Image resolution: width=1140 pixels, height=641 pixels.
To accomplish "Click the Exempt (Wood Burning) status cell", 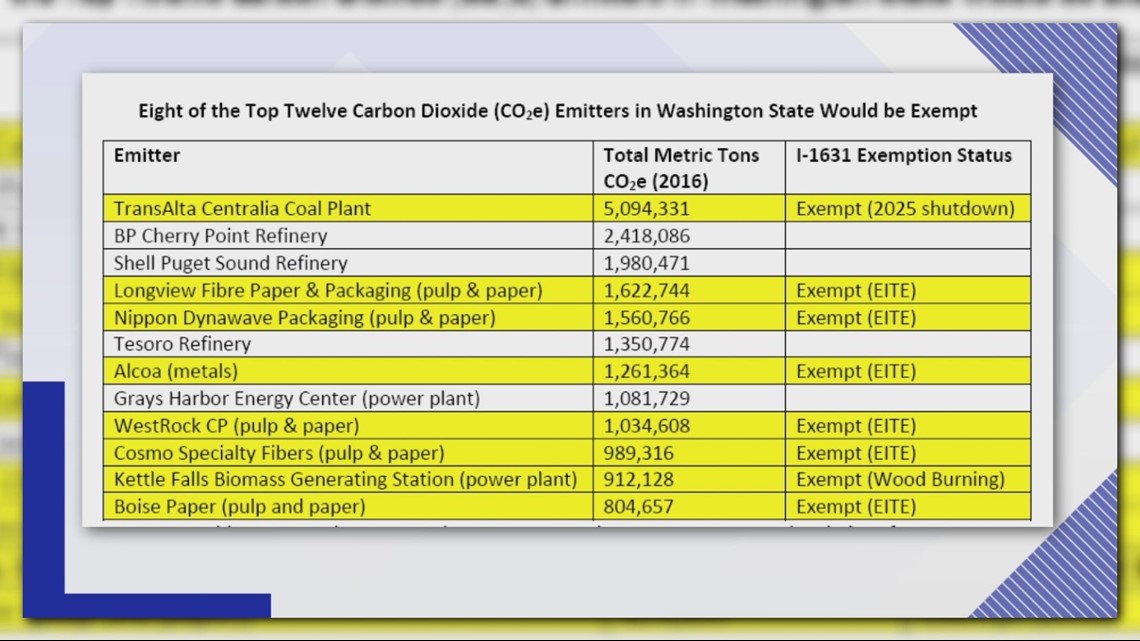I will [x=900, y=480].
